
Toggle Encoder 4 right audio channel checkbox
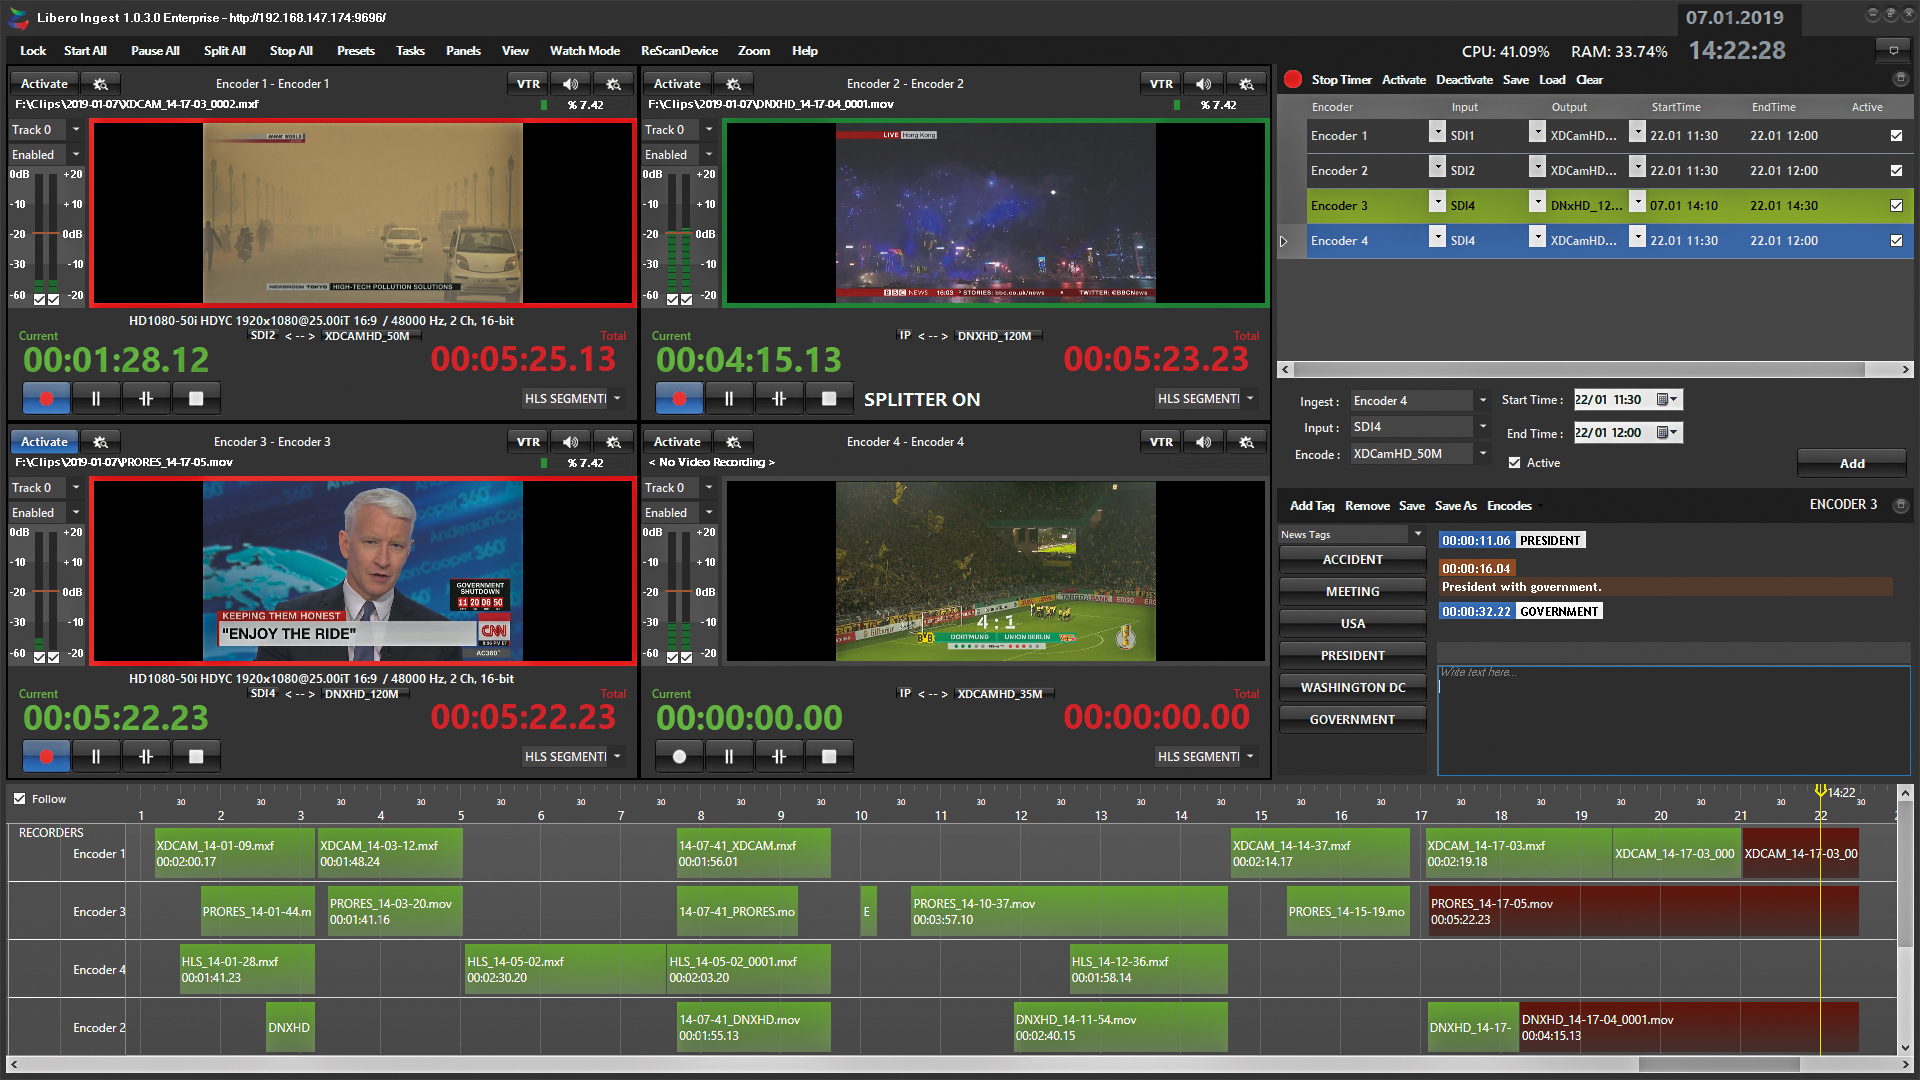[686, 657]
